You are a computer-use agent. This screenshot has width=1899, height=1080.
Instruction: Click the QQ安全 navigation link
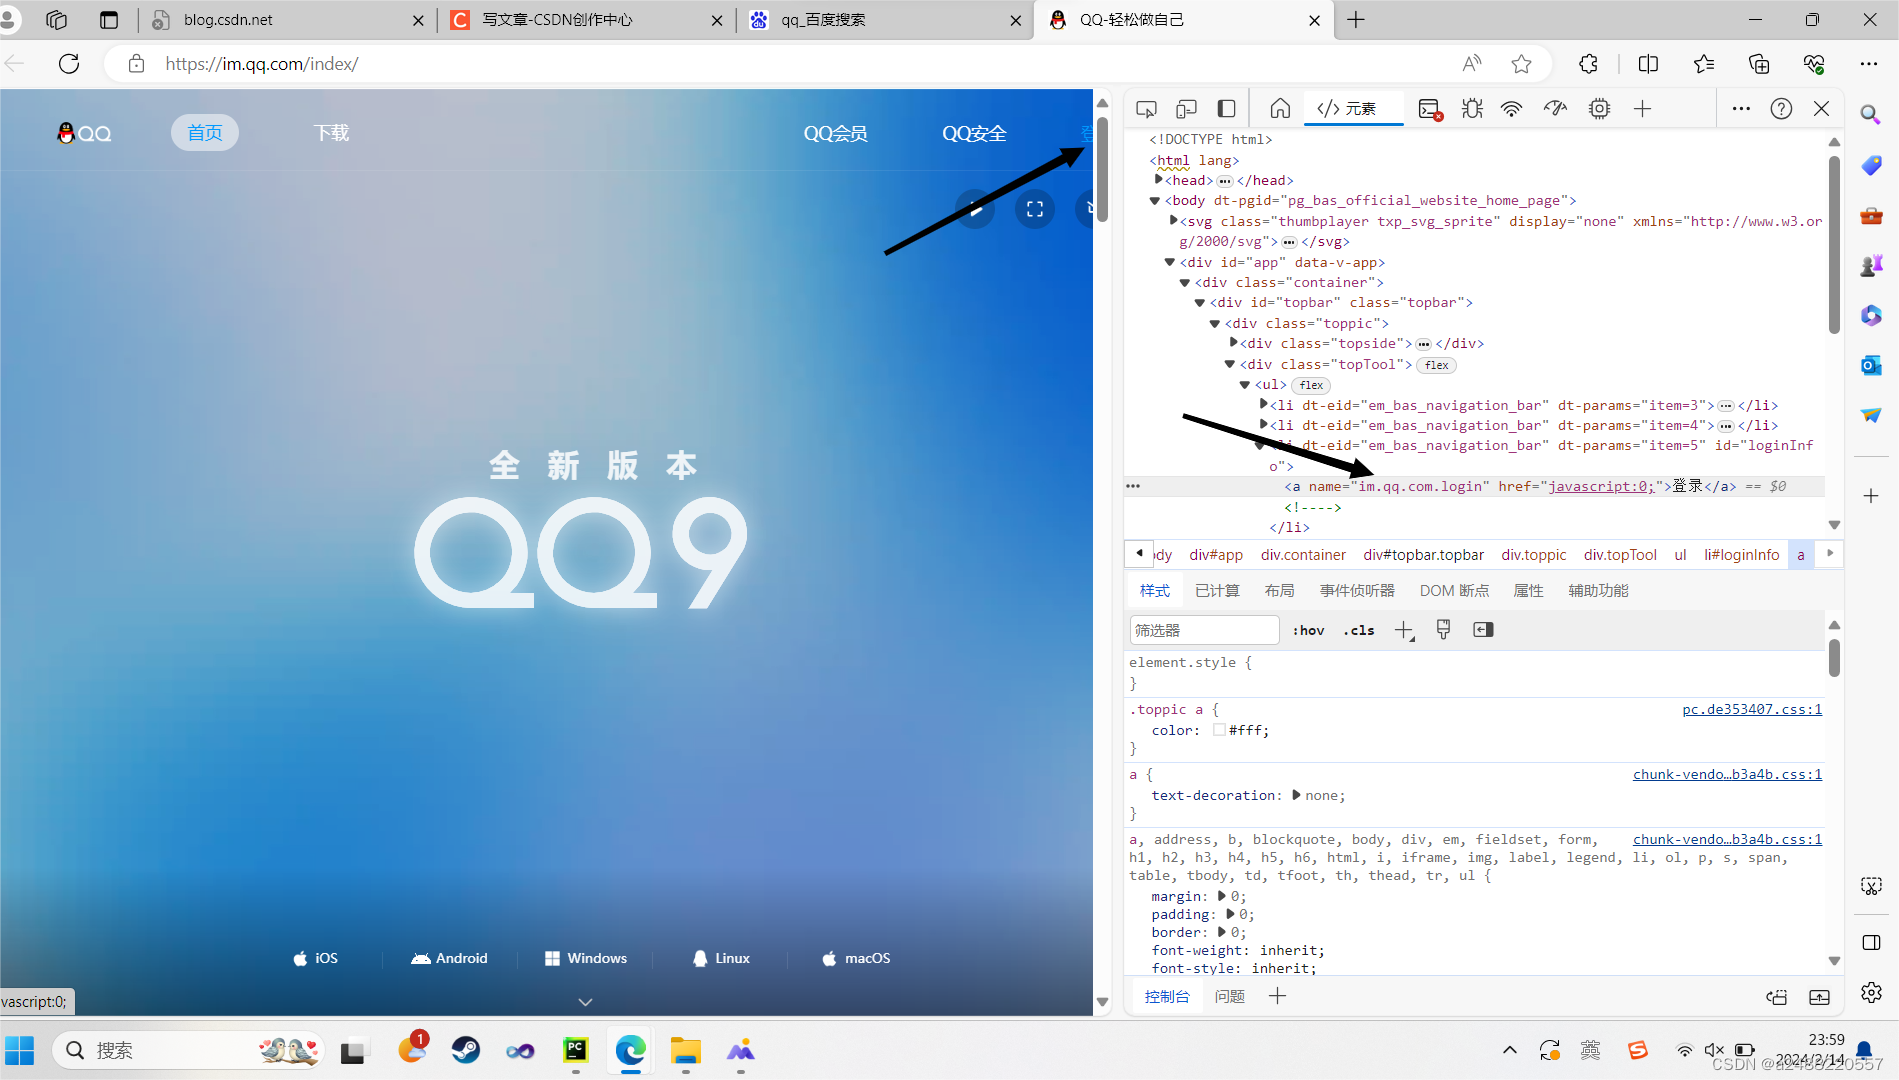[974, 133]
